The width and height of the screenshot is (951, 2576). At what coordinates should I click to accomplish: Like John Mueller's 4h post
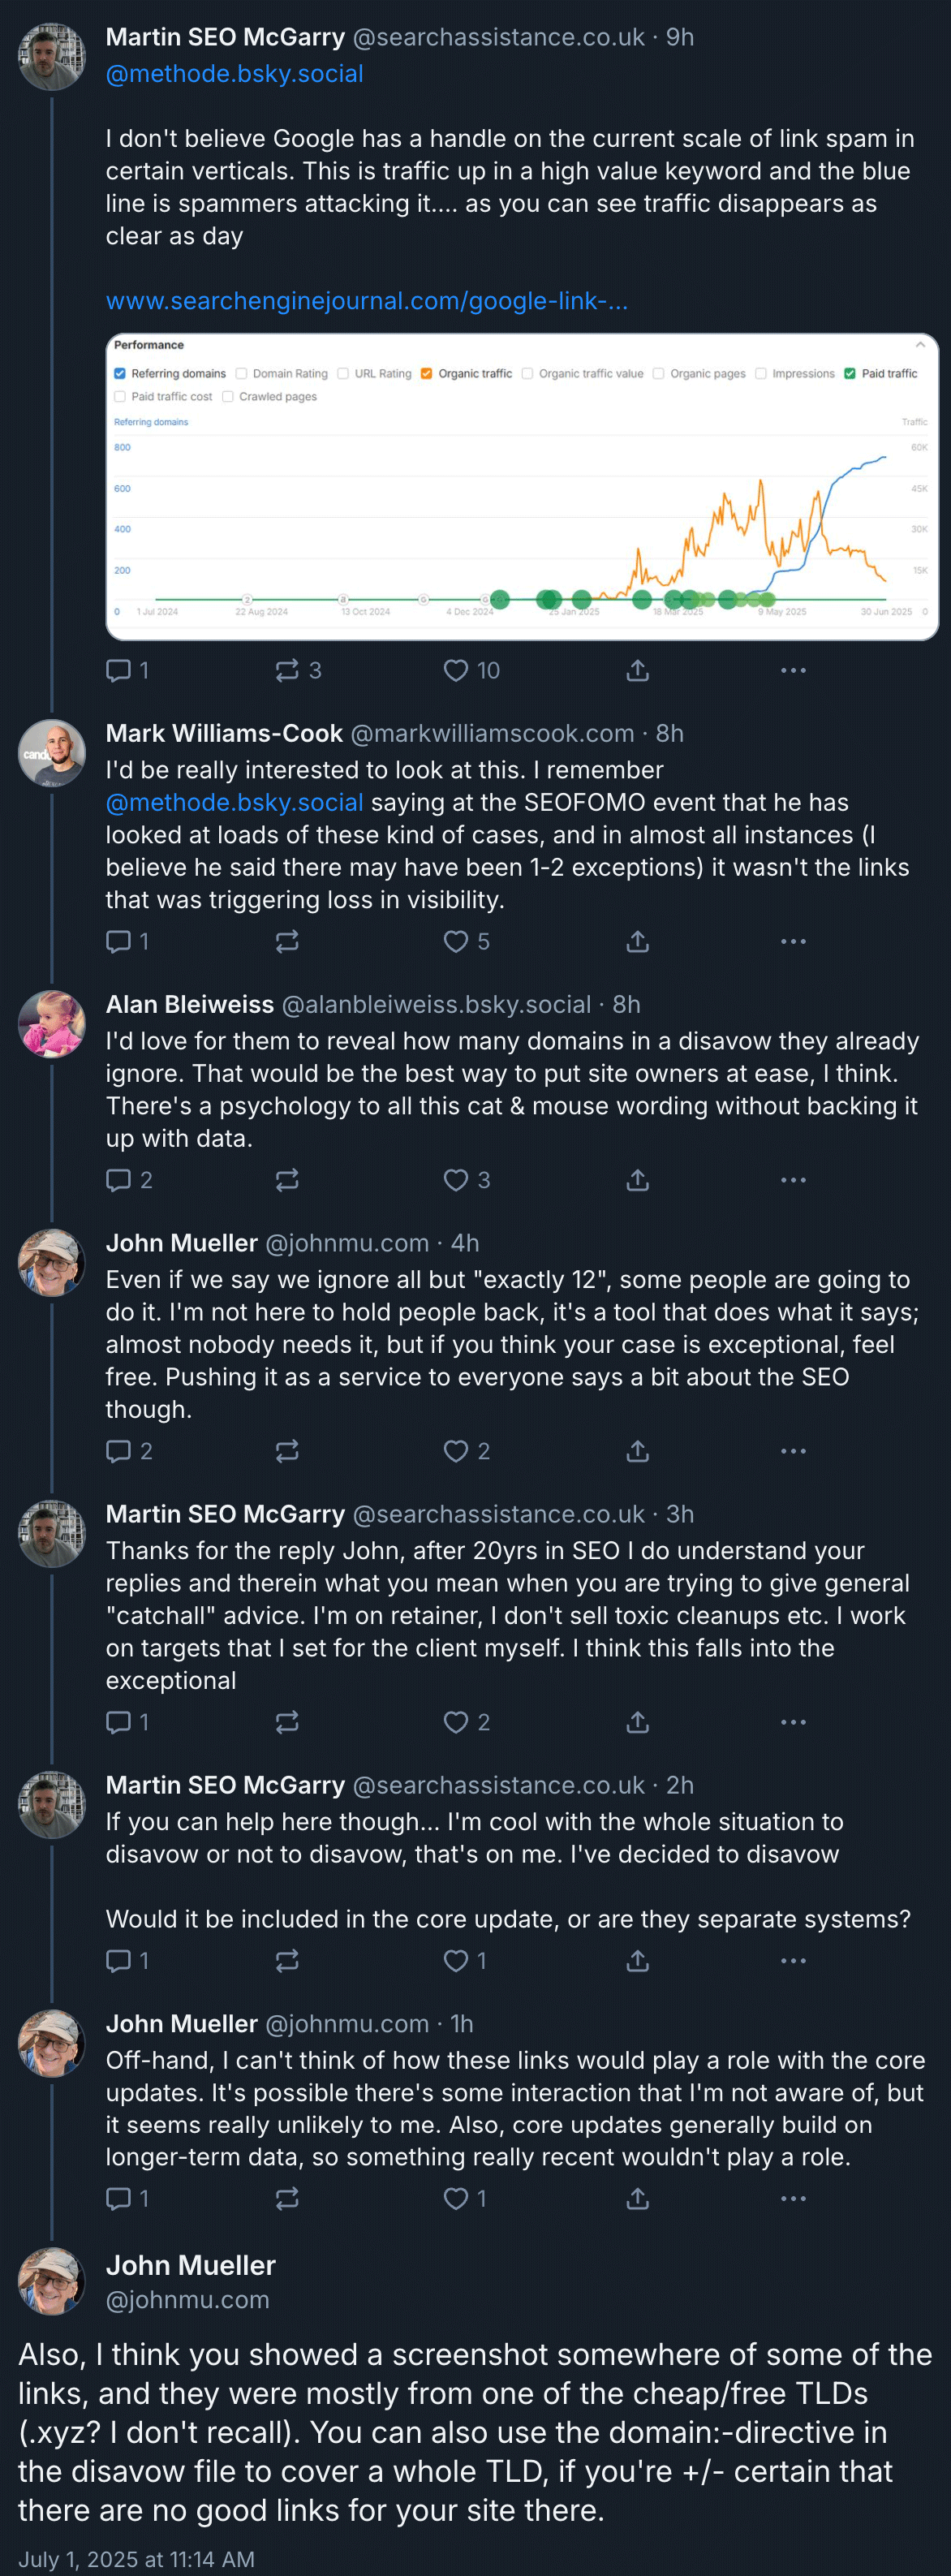tap(467, 1451)
